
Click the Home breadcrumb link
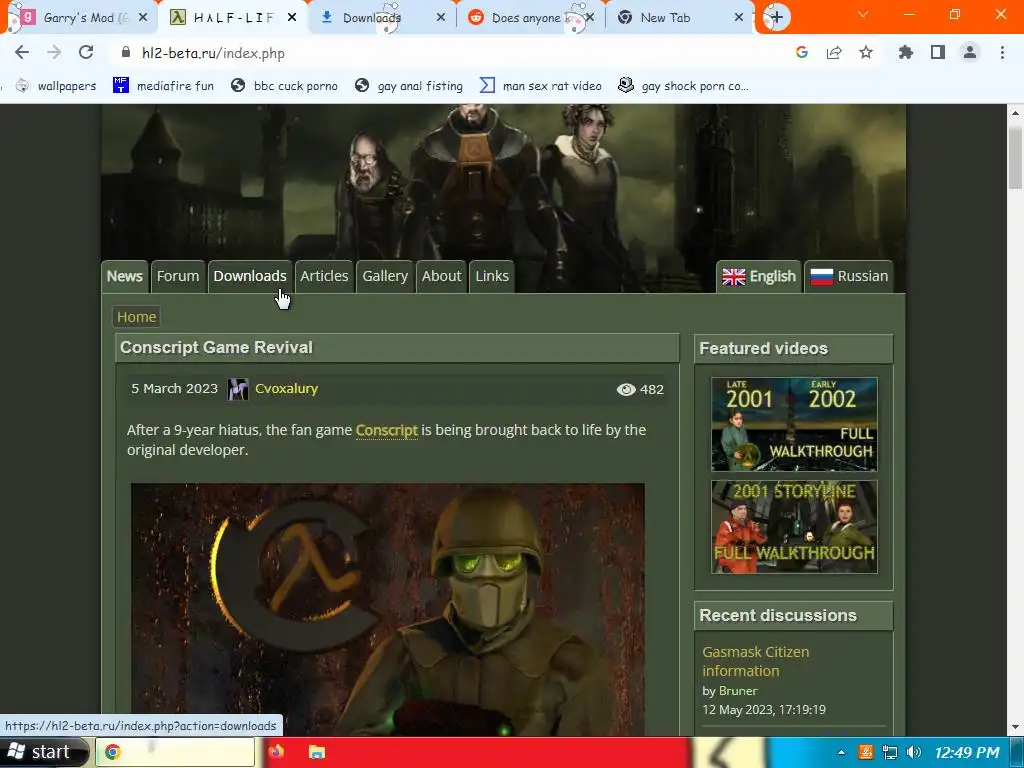point(136,317)
